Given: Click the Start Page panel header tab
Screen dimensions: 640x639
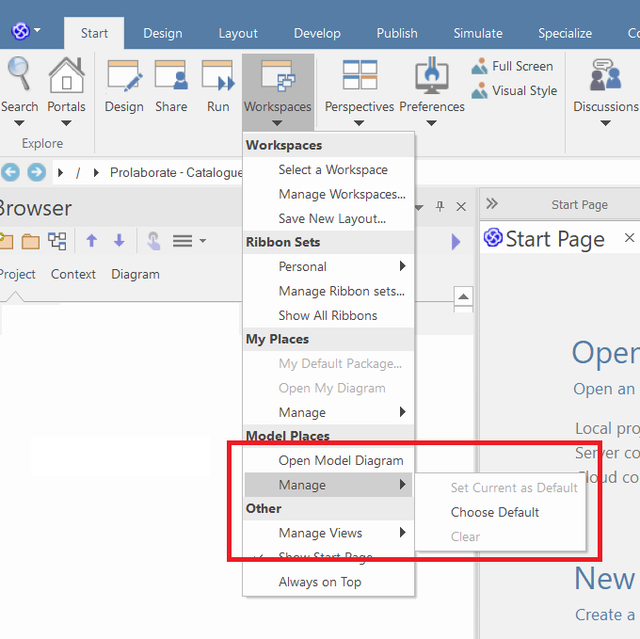Looking at the screenshot, I should pos(579,204).
